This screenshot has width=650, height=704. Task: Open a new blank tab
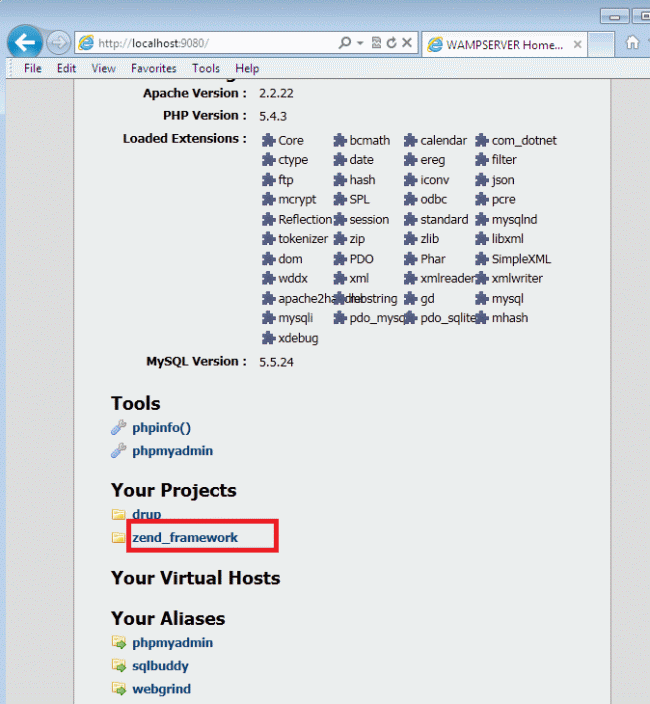(601, 44)
